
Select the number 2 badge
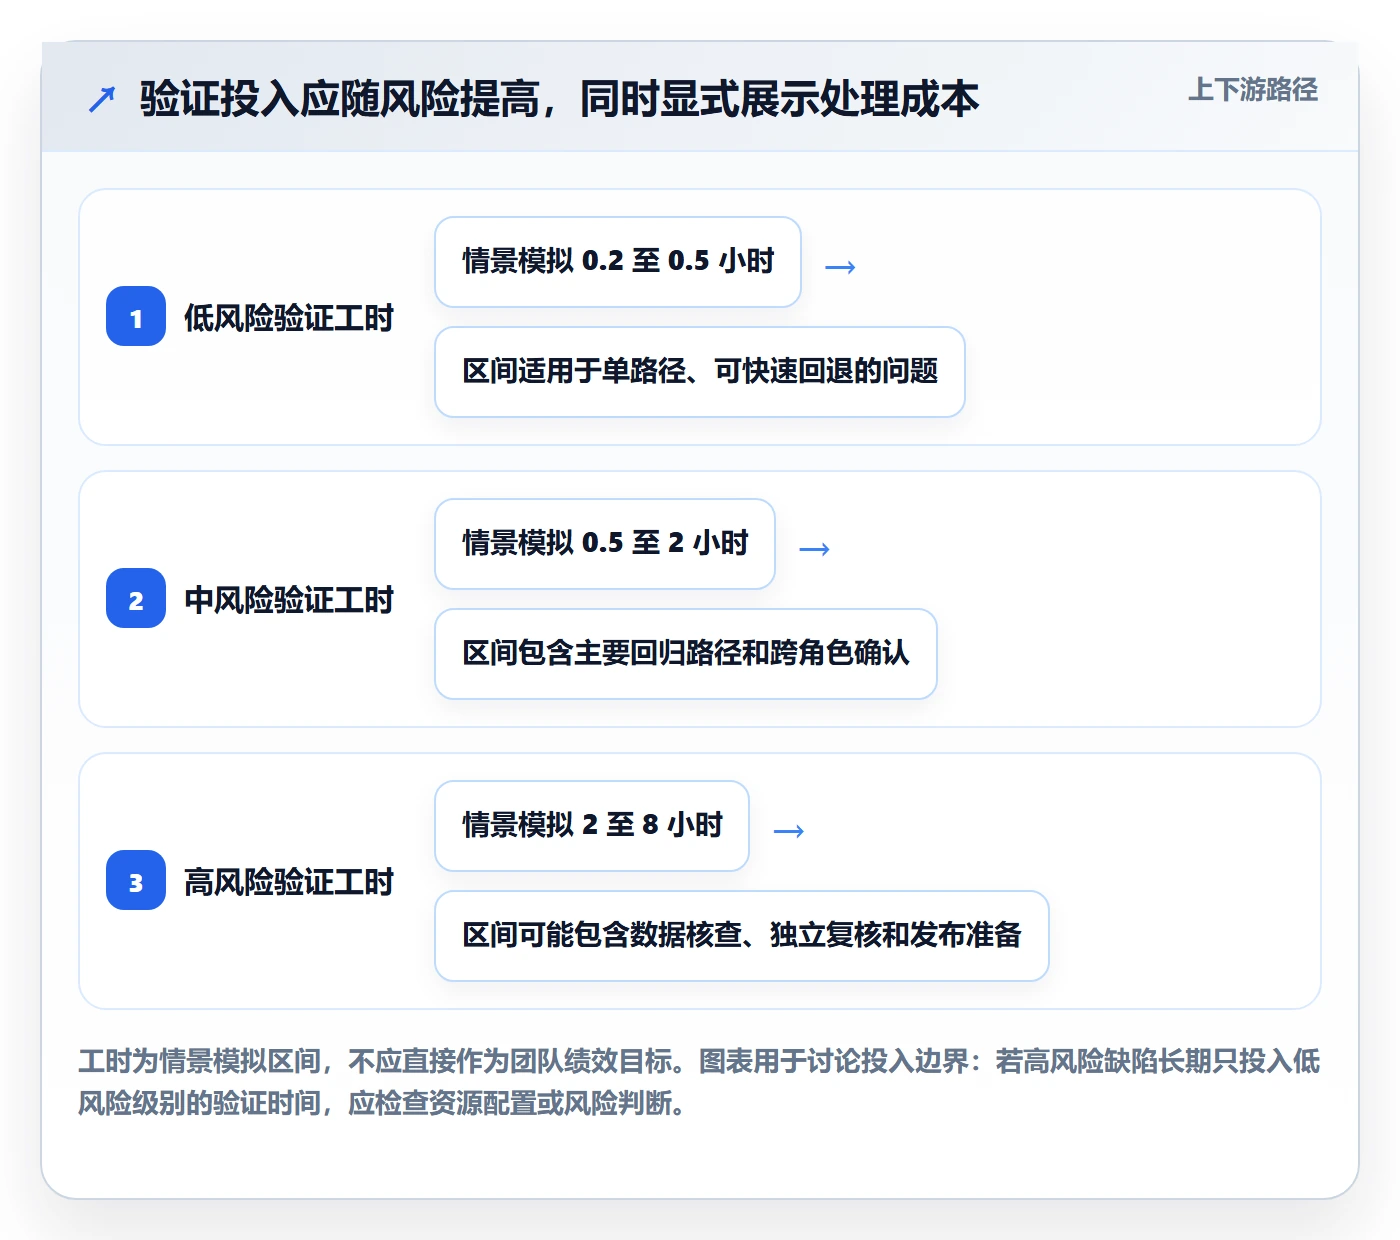tap(136, 598)
